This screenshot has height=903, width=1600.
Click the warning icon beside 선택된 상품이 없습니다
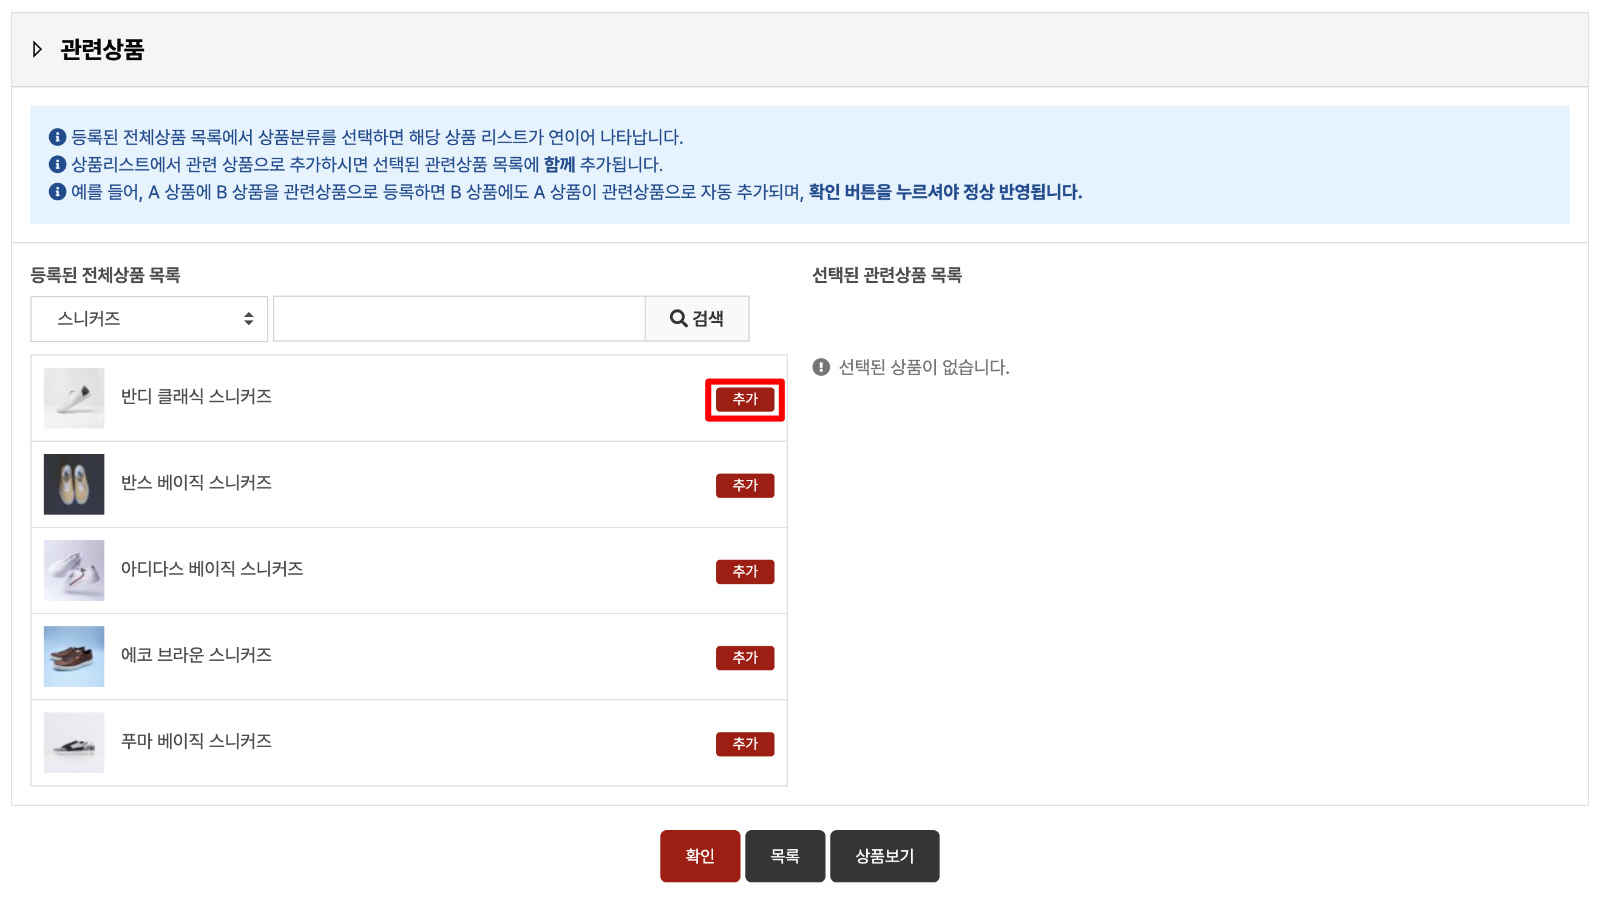pos(821,367)
